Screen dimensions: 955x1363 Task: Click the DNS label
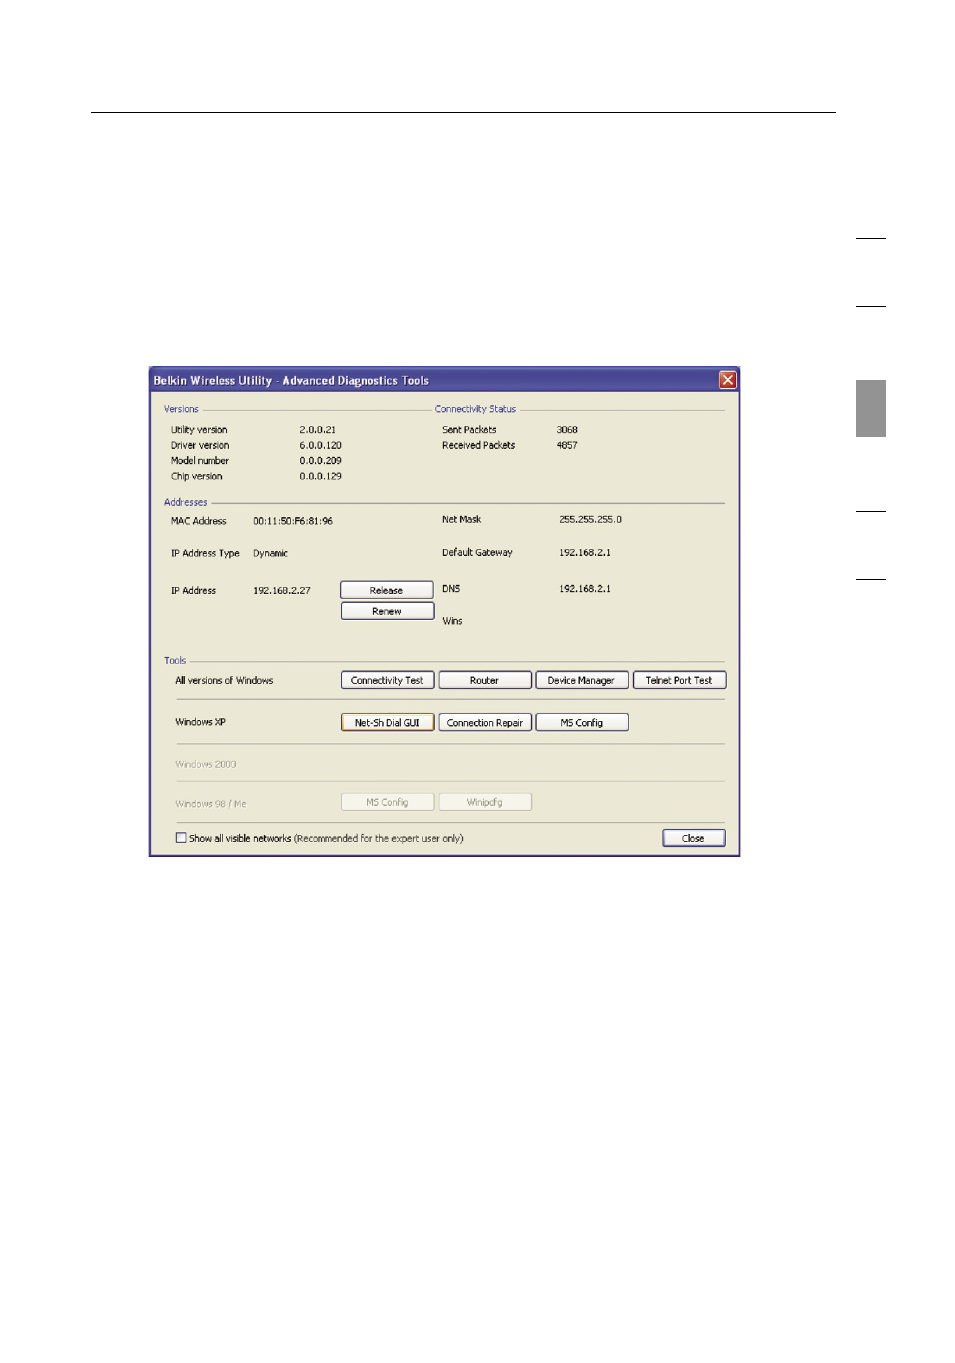(x=451, y=589)
